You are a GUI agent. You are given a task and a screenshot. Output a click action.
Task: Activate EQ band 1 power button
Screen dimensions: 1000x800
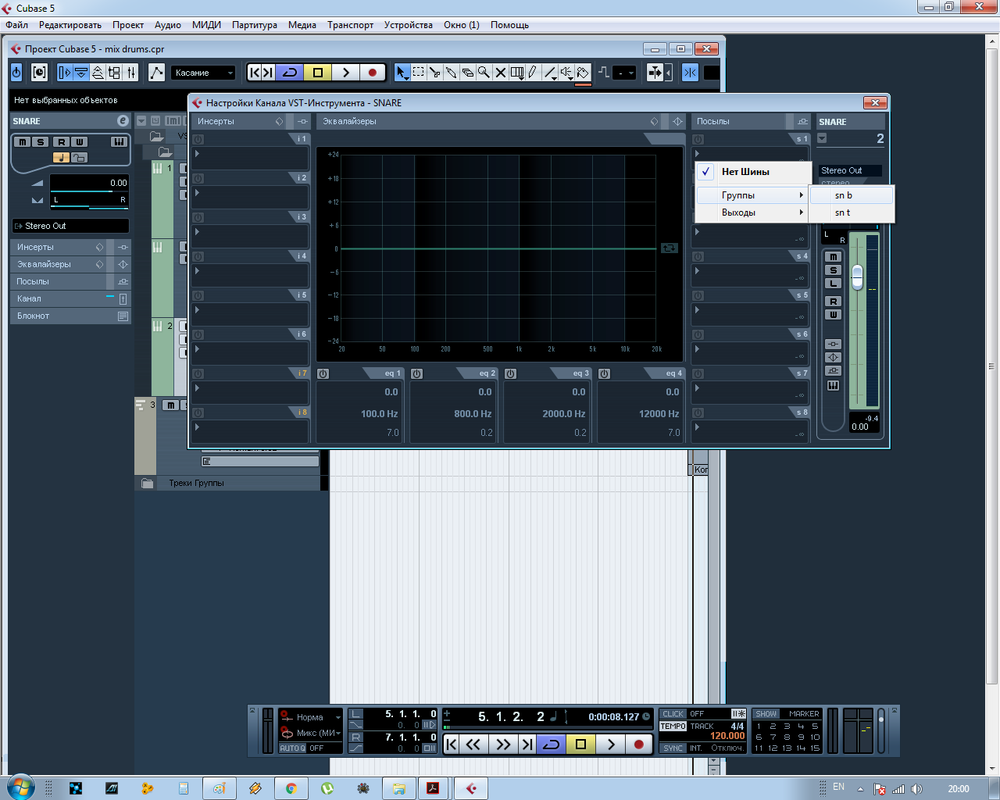(323, 374)
